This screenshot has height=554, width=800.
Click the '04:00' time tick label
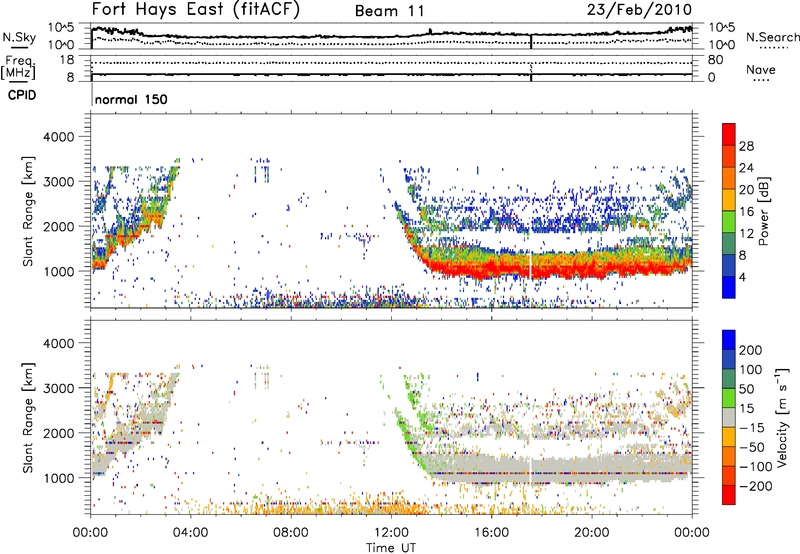[191, 533]
